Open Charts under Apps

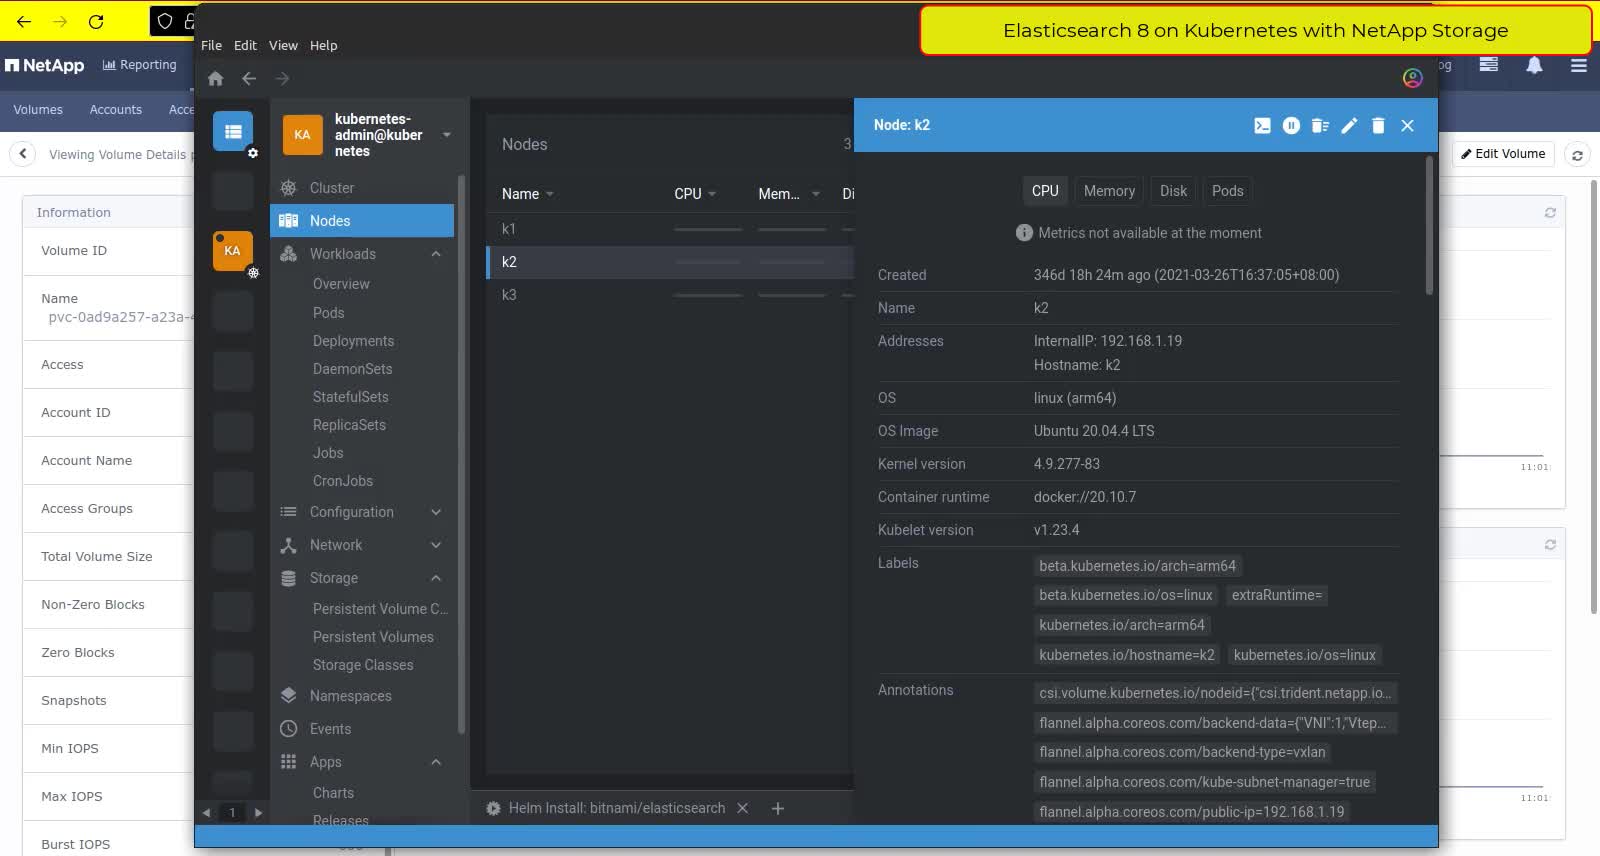click(x=333, y=793)
